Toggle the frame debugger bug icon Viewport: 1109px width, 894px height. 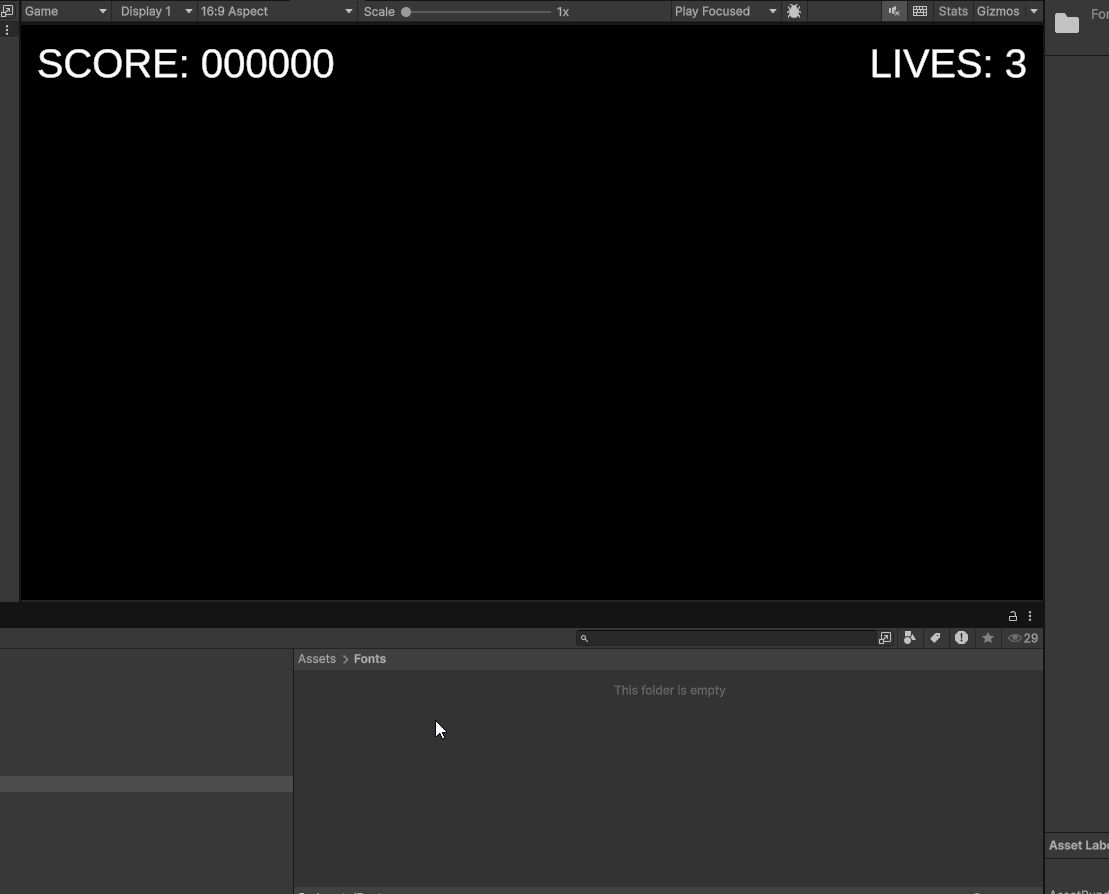(794, 11)
